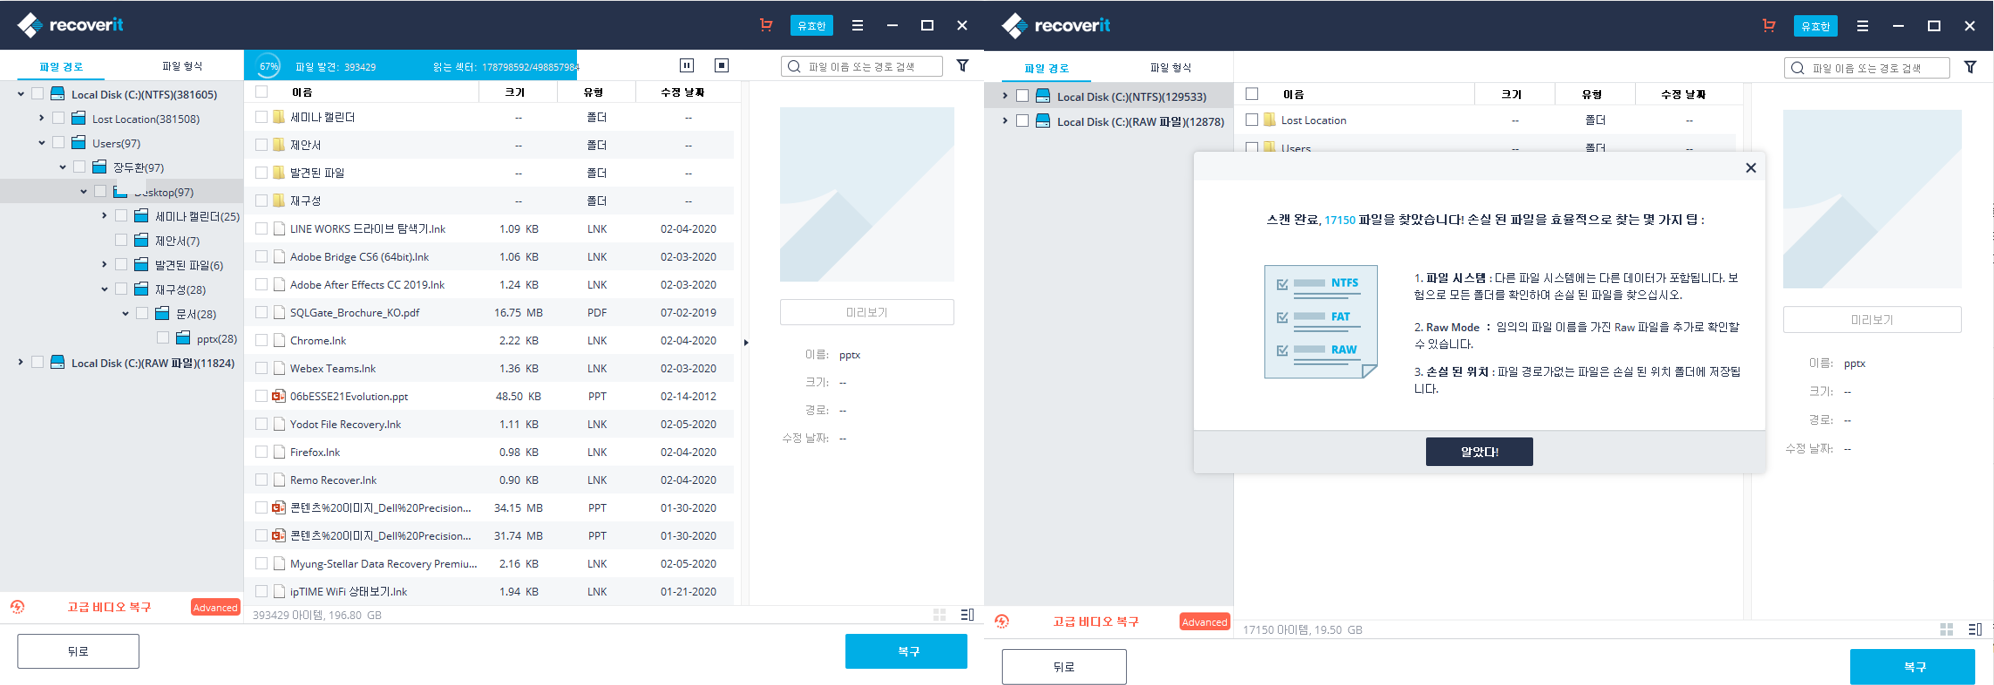Open 파일 형식 tab beside the 67% progress
1994x685 pixels.
(x=182, y=66)
